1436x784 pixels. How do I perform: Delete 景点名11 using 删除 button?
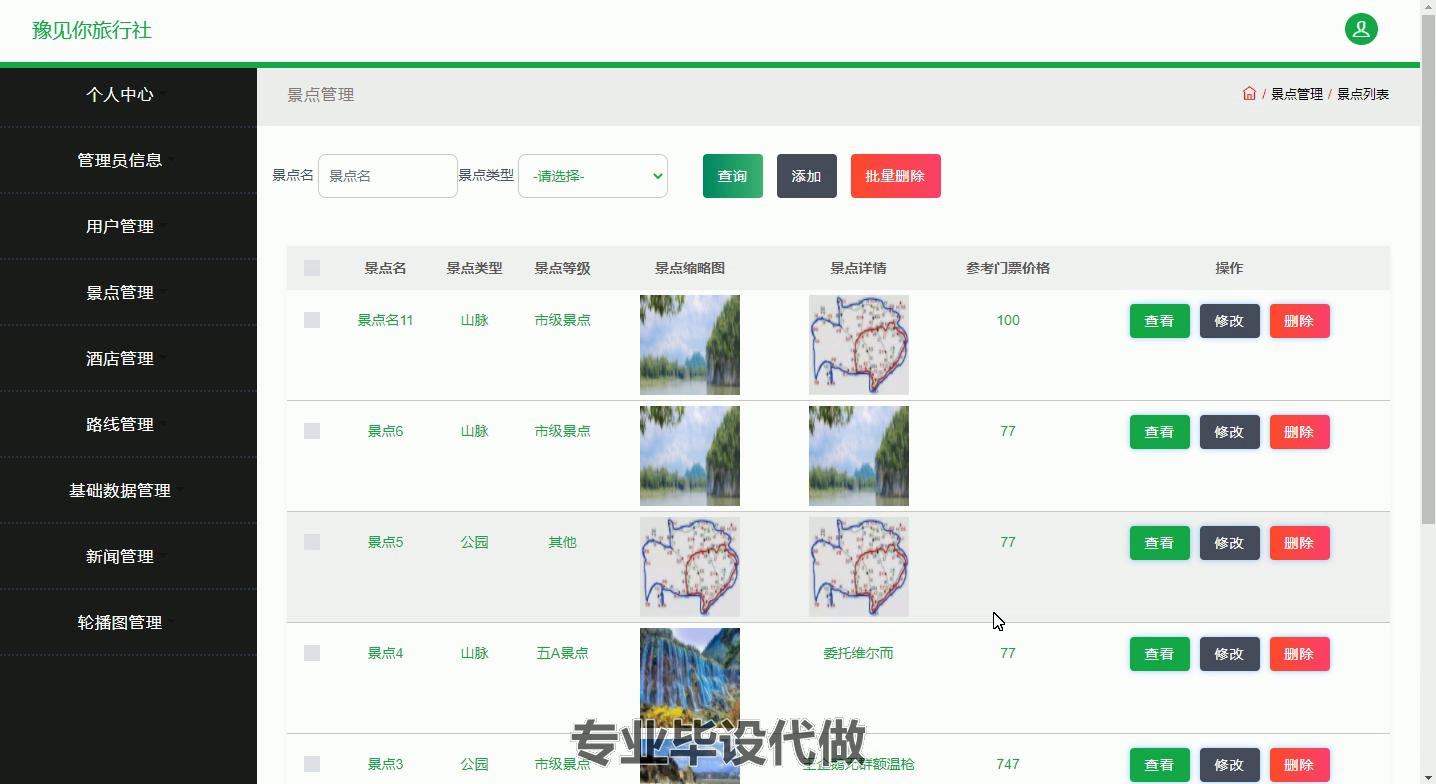(1300, 321)
